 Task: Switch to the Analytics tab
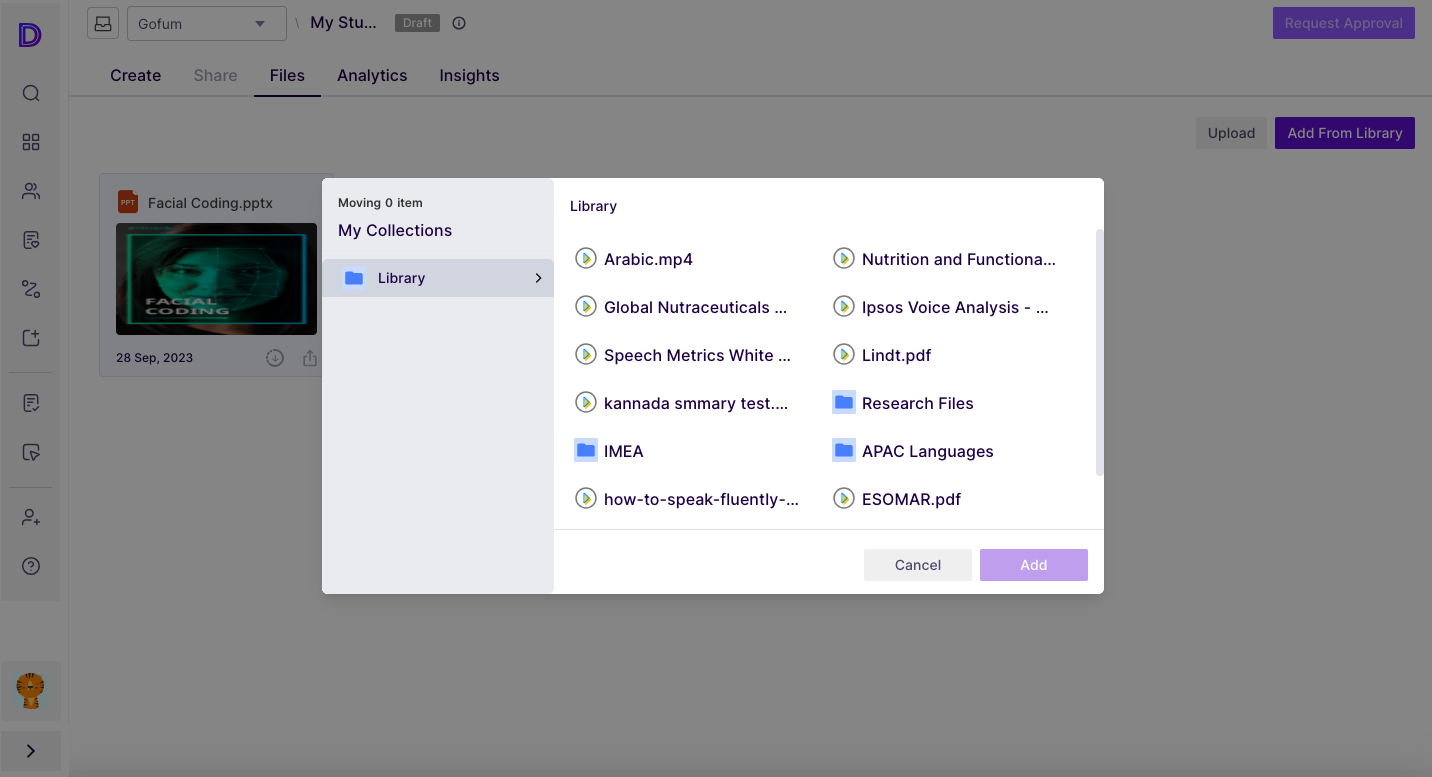click(372, 76)
